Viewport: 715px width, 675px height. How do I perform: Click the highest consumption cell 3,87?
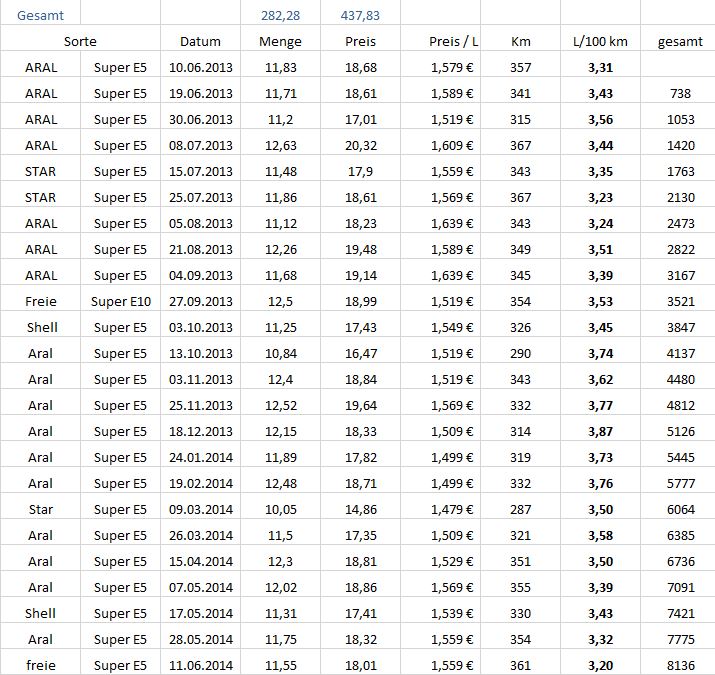click(x=600, y=431)
